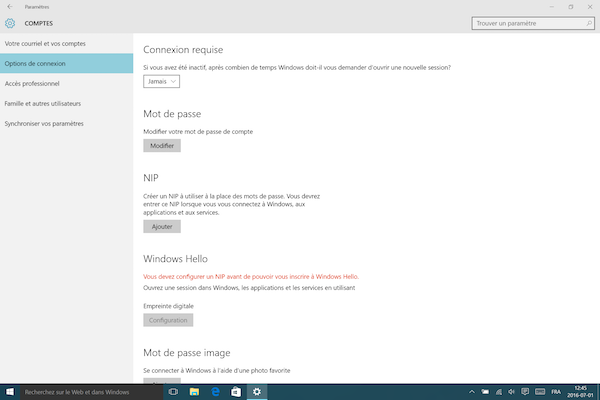
Task: Open Task View from the taskbar
Action: [173, 392]
